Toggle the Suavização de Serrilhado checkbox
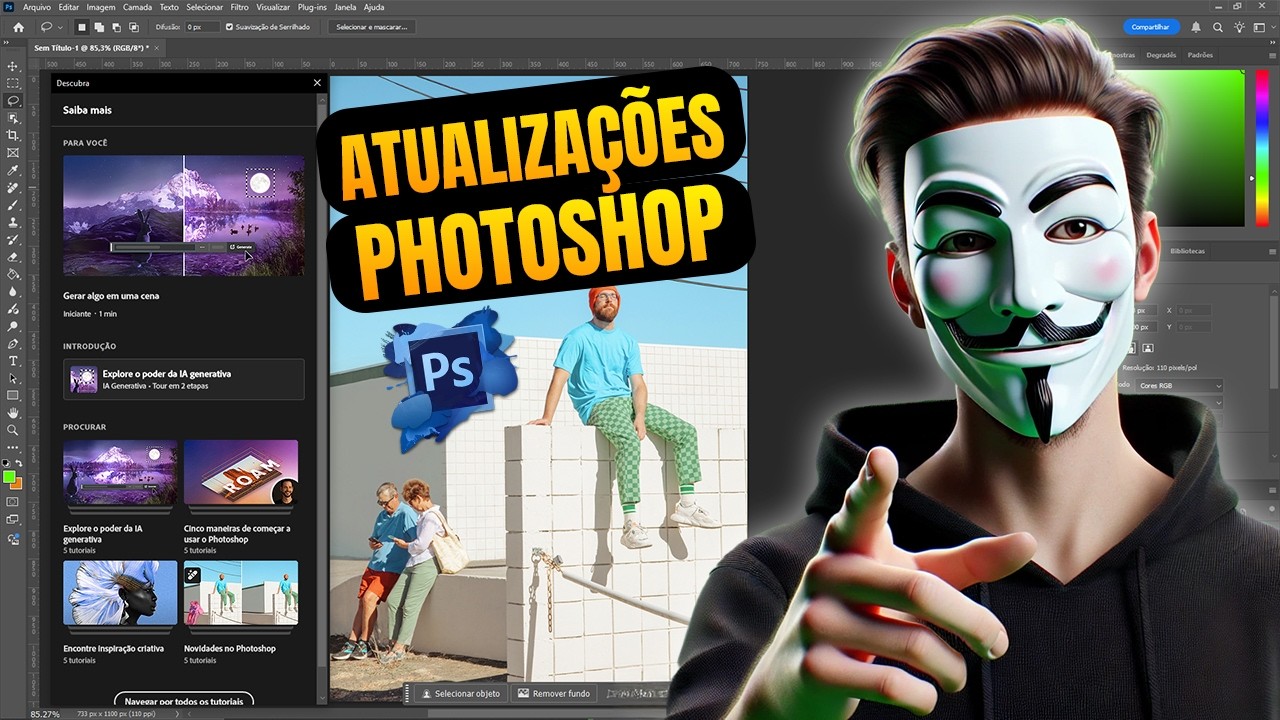 pos(229,27)
